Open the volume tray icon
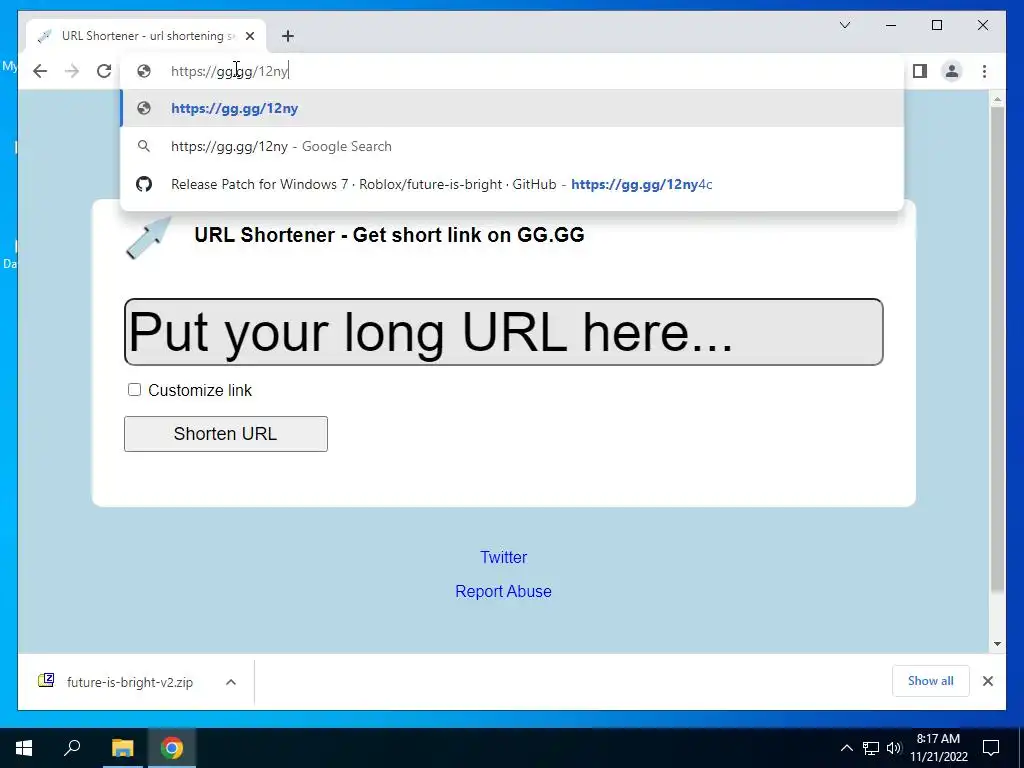The image size is (1024, 768). tap(894, 748)
